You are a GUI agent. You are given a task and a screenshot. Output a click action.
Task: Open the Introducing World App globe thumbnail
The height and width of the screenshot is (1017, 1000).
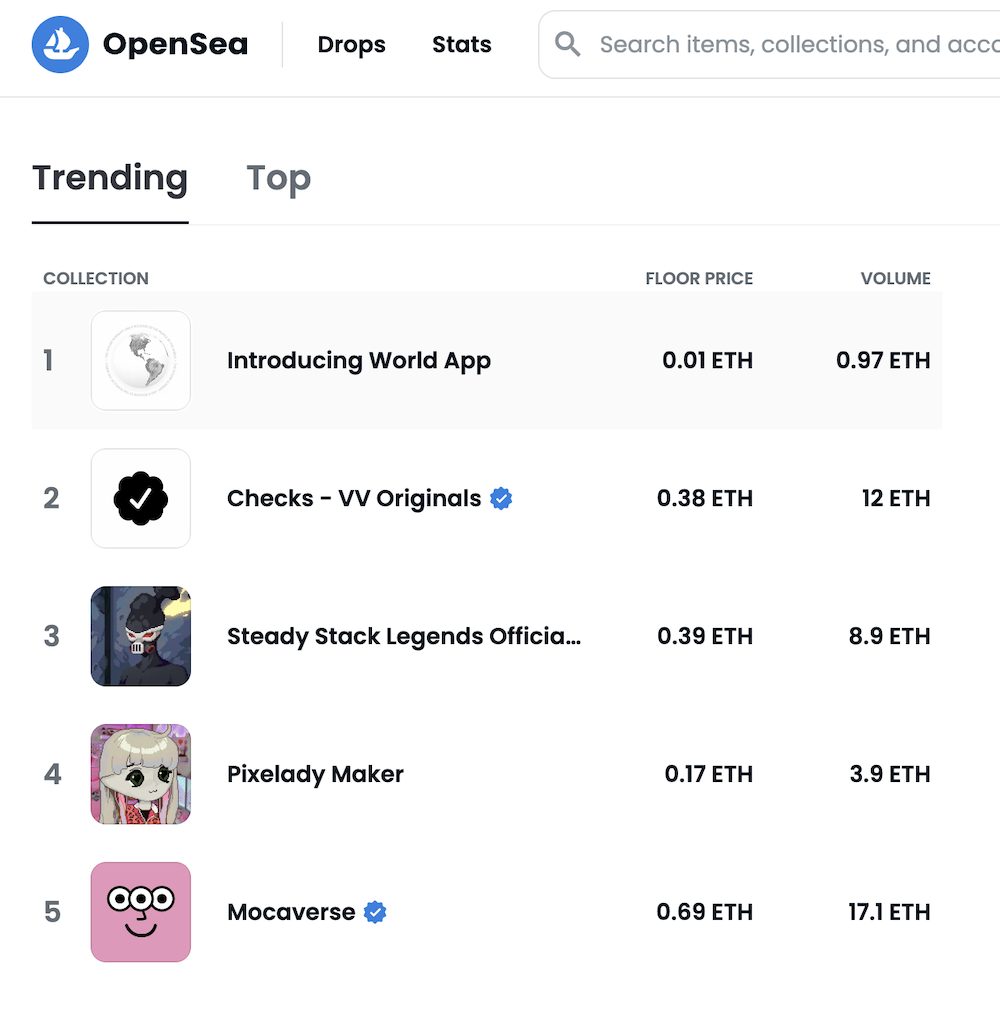click(x=141, y=360)
